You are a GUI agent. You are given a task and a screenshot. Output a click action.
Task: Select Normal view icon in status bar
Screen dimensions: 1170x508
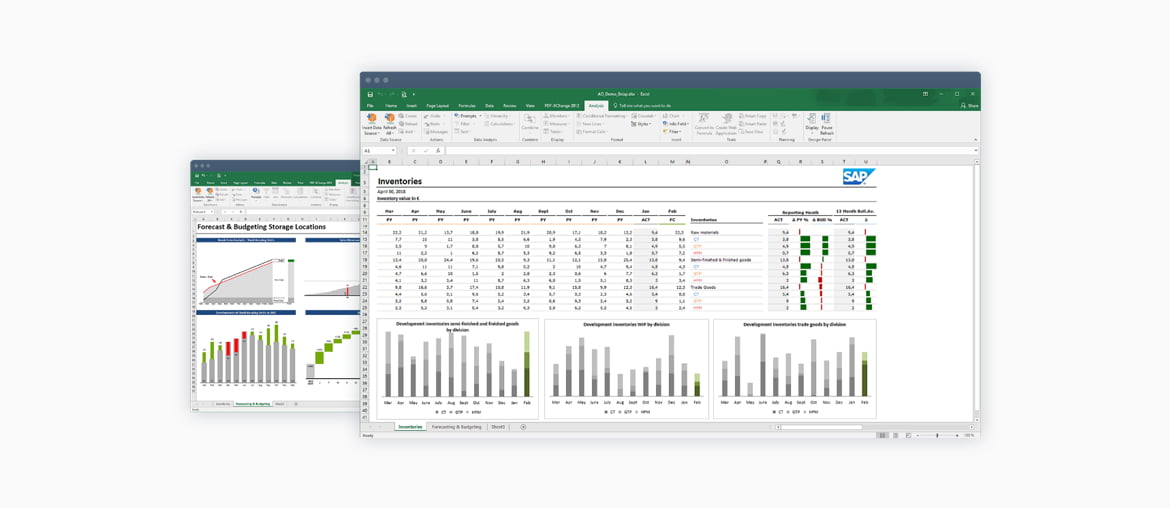(x=882, y=435)
